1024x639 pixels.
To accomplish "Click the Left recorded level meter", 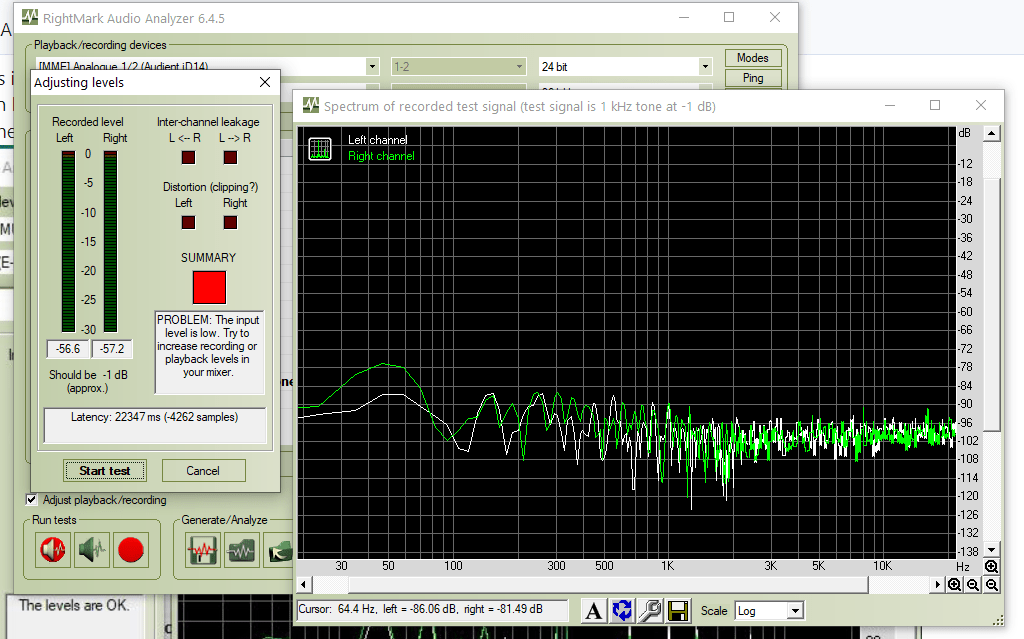I will [69, 242].
